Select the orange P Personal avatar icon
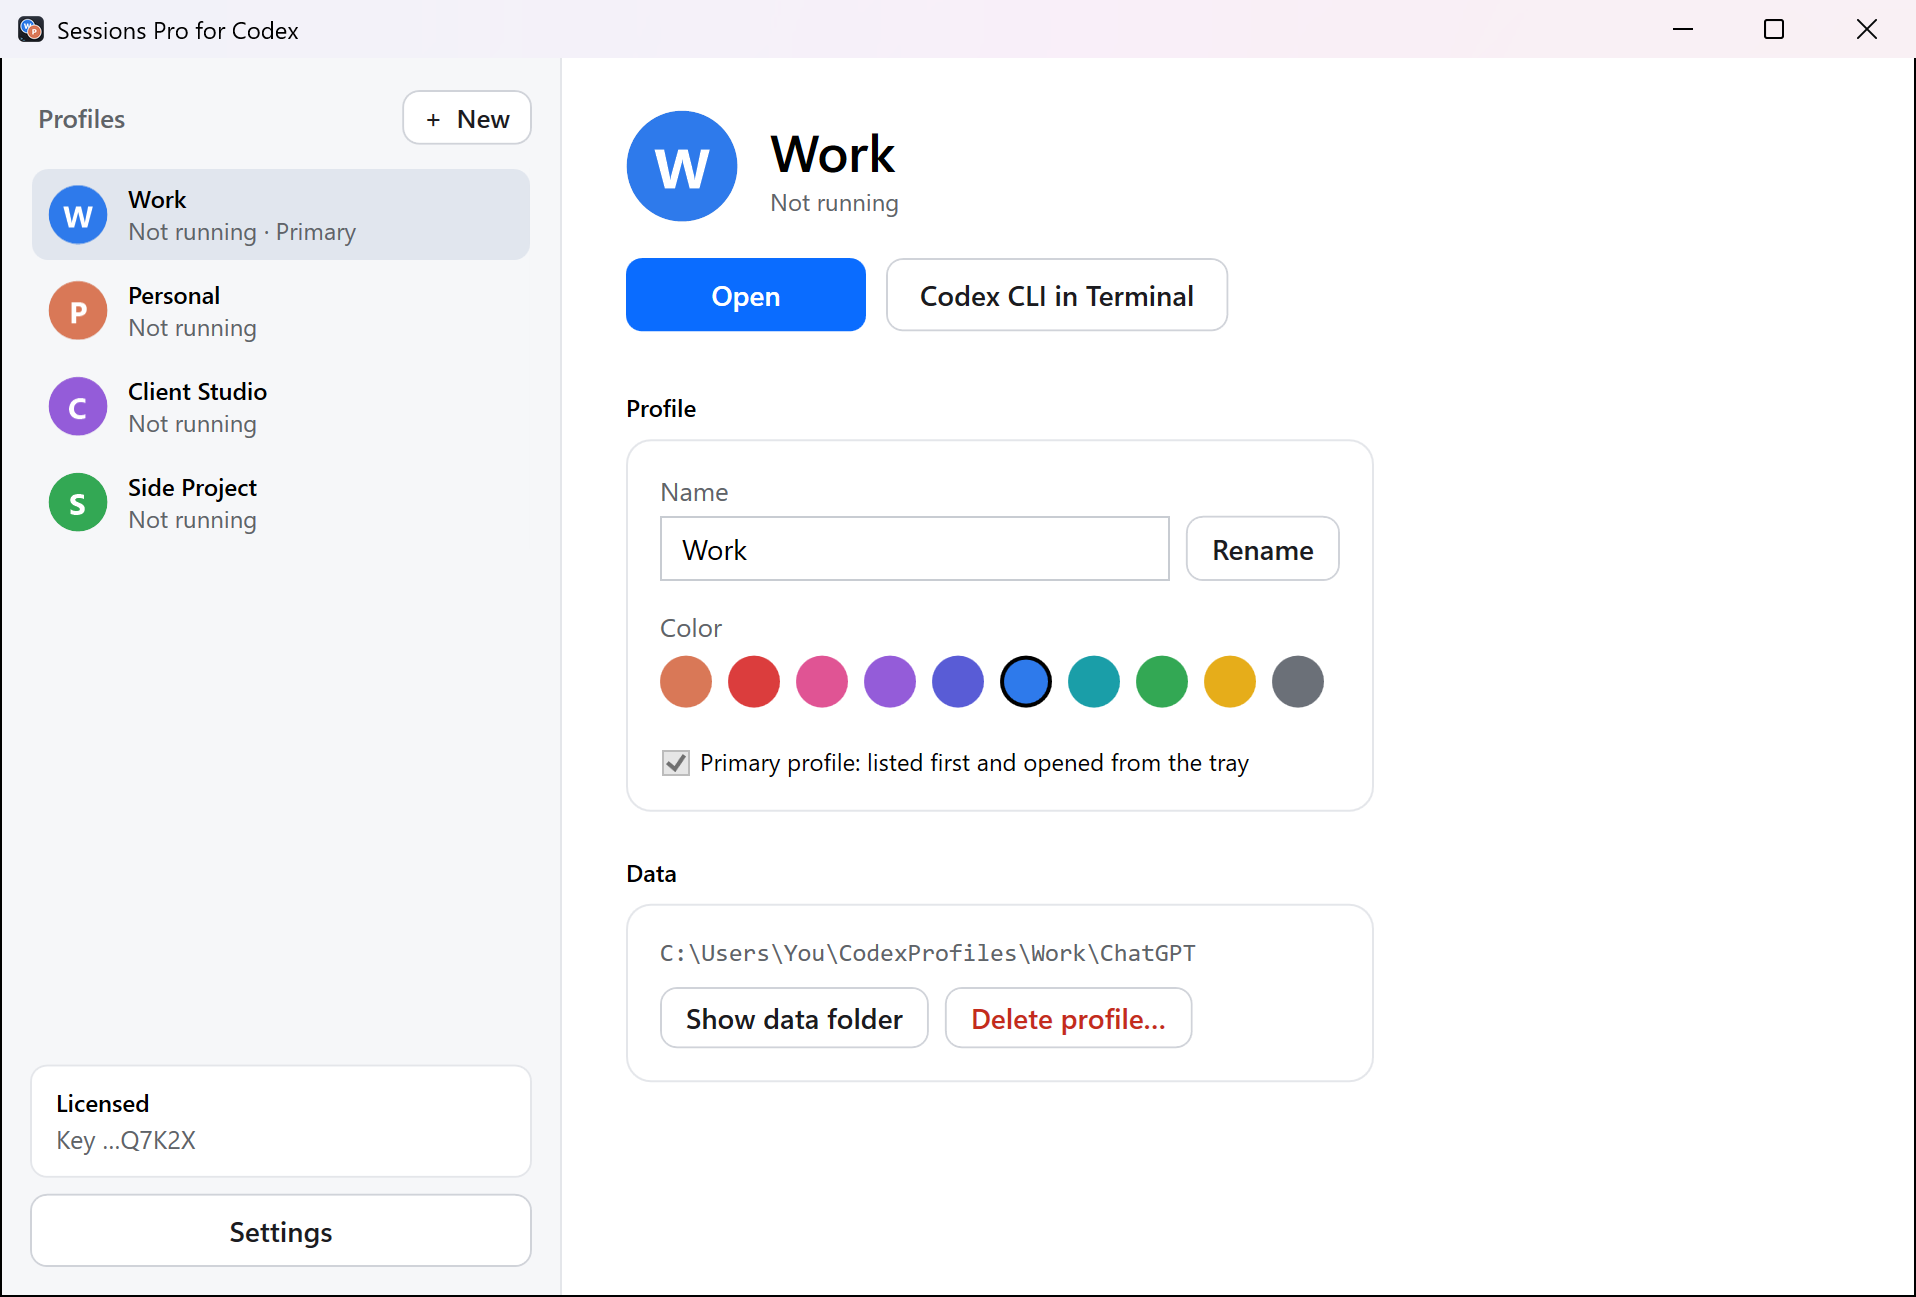 [78, 311]
